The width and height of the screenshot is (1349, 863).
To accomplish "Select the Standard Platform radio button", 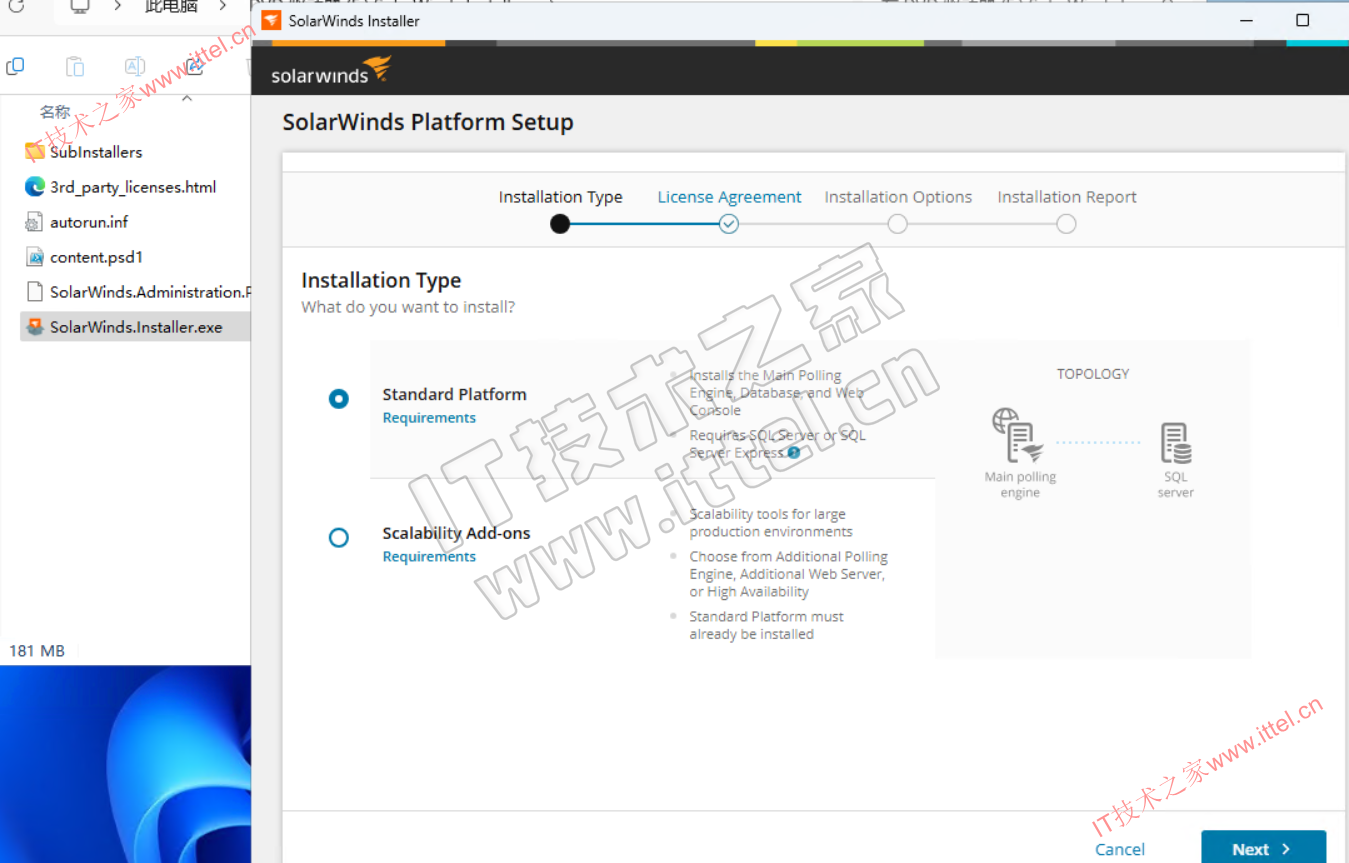I will pyautogui.click(x=339, y=399).
